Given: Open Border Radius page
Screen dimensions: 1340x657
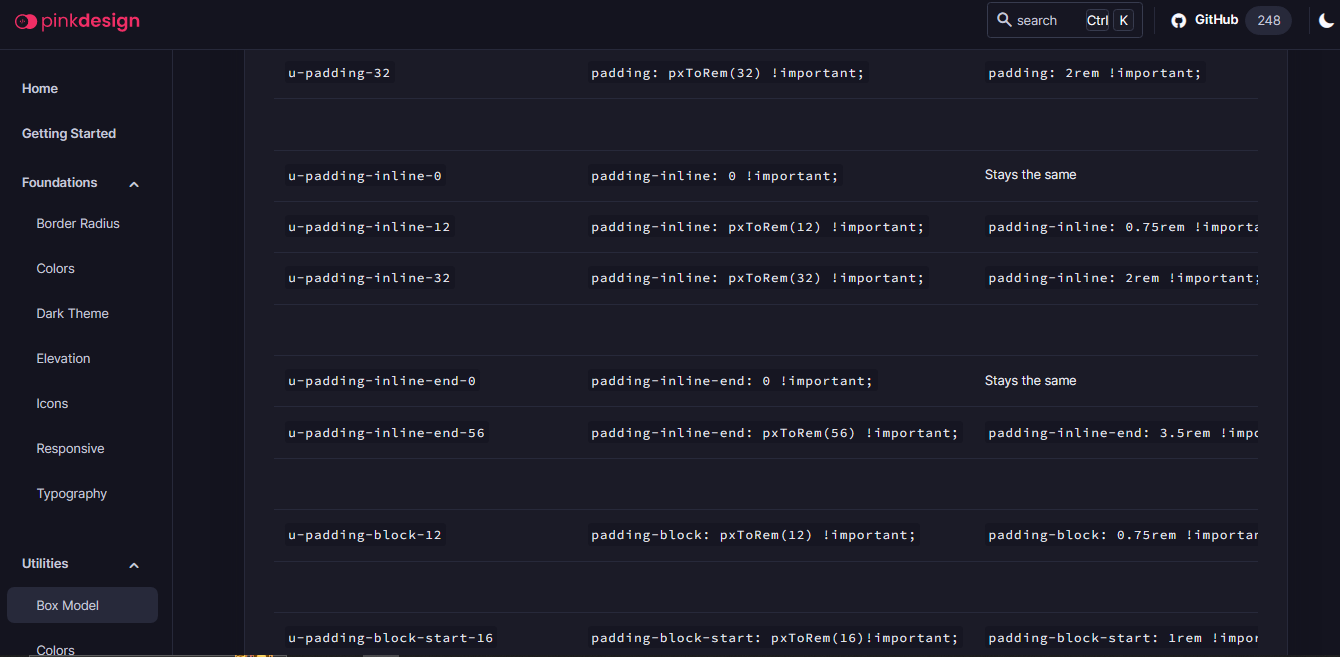Looking at the screenshot, I should click(78, 224).
